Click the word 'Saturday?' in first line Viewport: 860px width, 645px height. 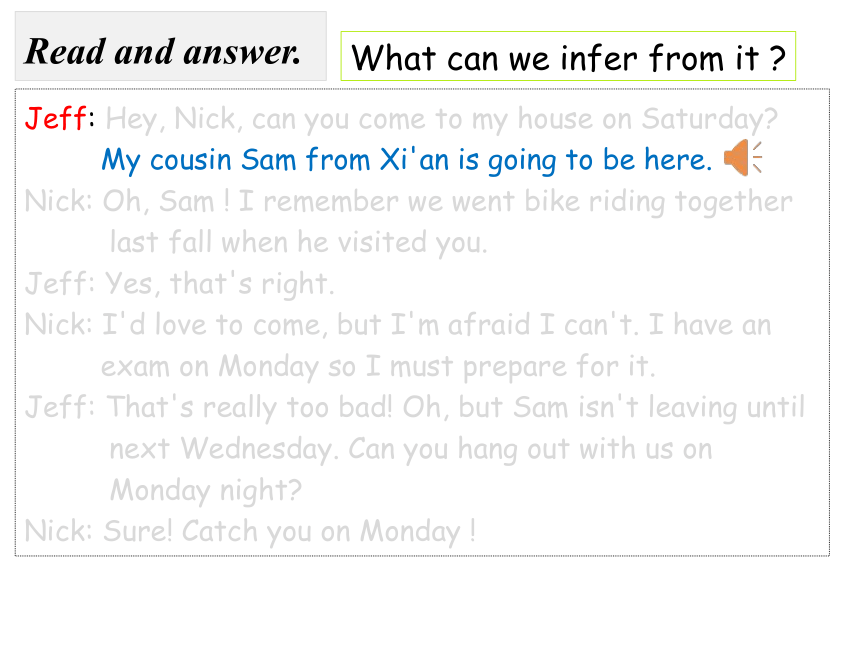710,120
